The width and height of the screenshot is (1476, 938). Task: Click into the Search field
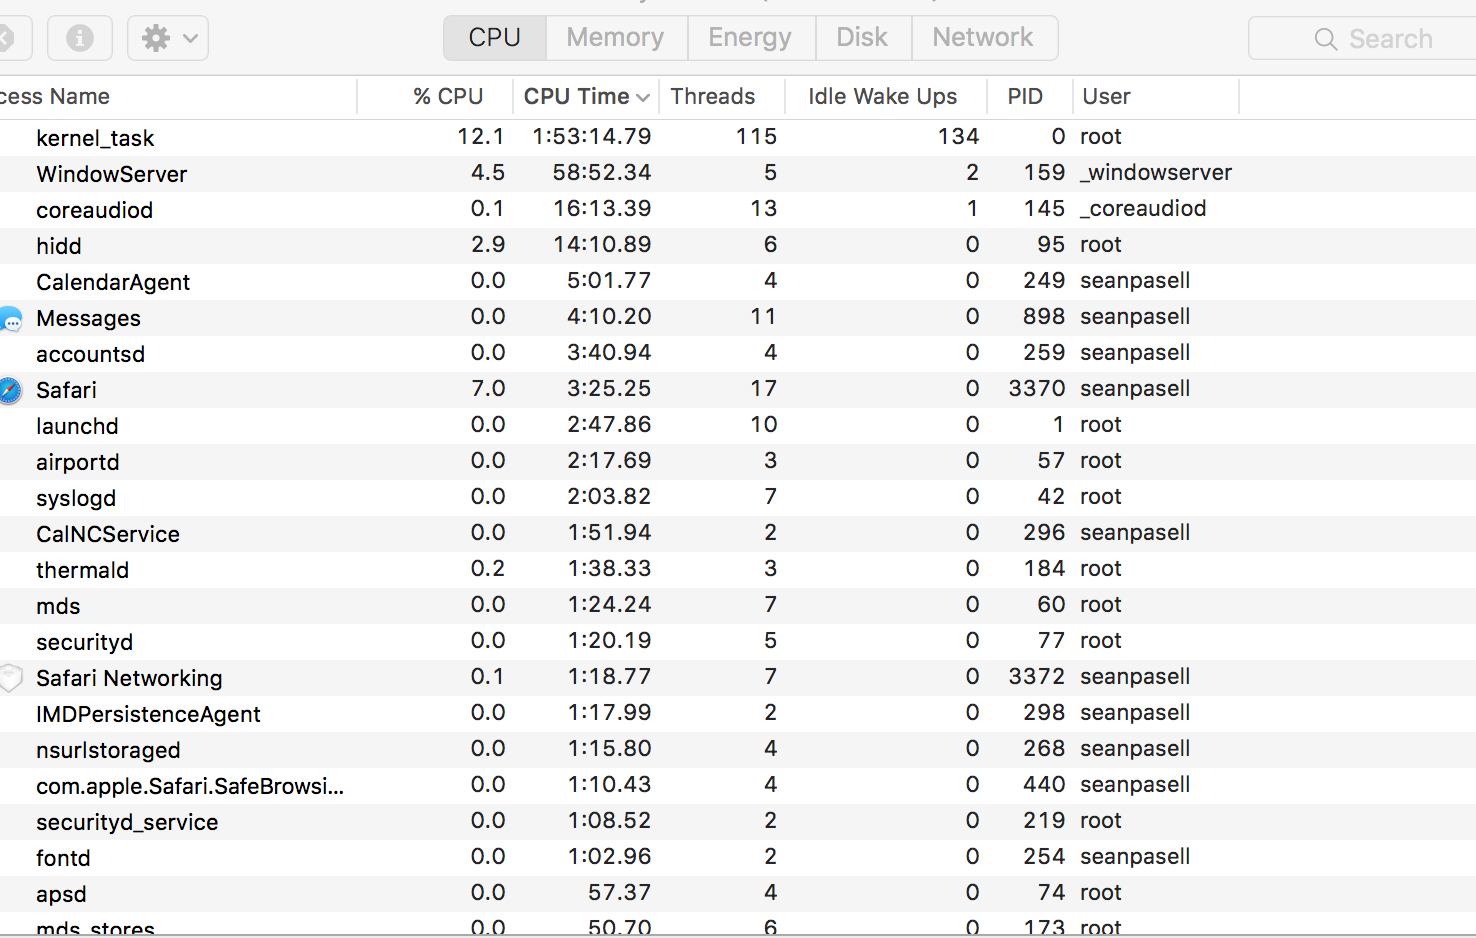tap(1362, 39)
